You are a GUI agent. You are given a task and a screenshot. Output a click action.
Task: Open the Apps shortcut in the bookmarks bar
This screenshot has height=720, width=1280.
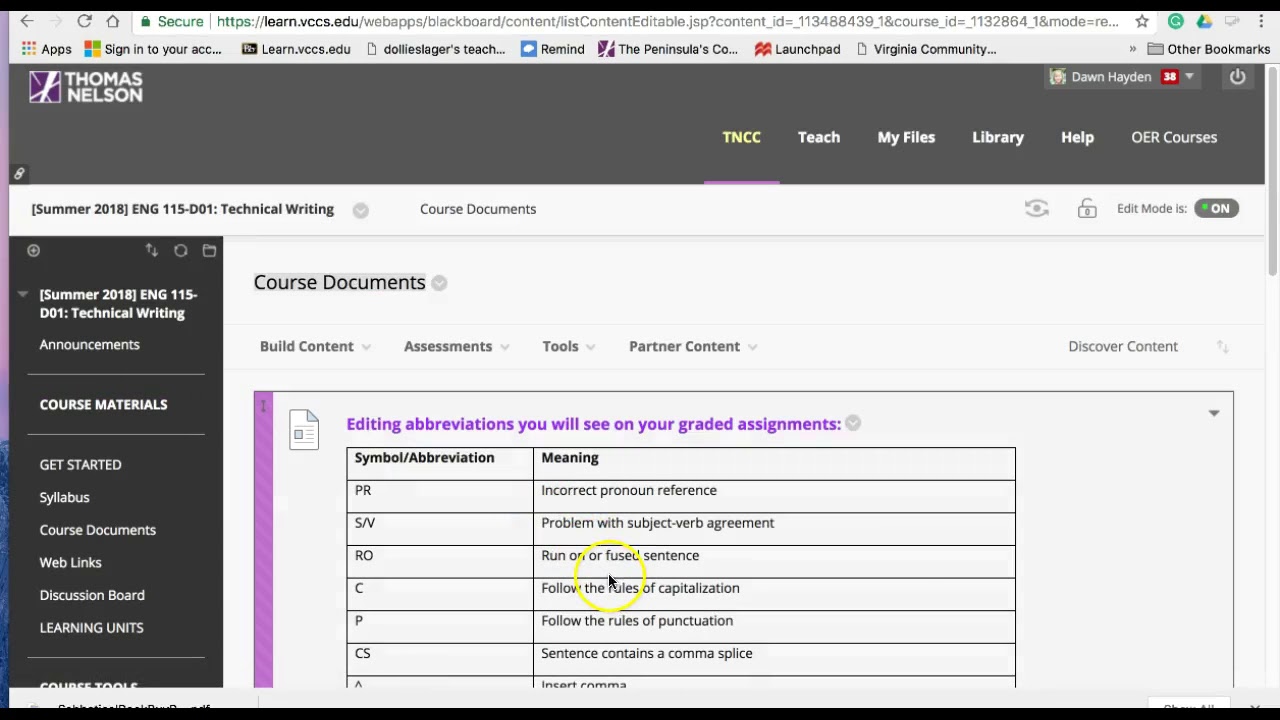[46, 49]
